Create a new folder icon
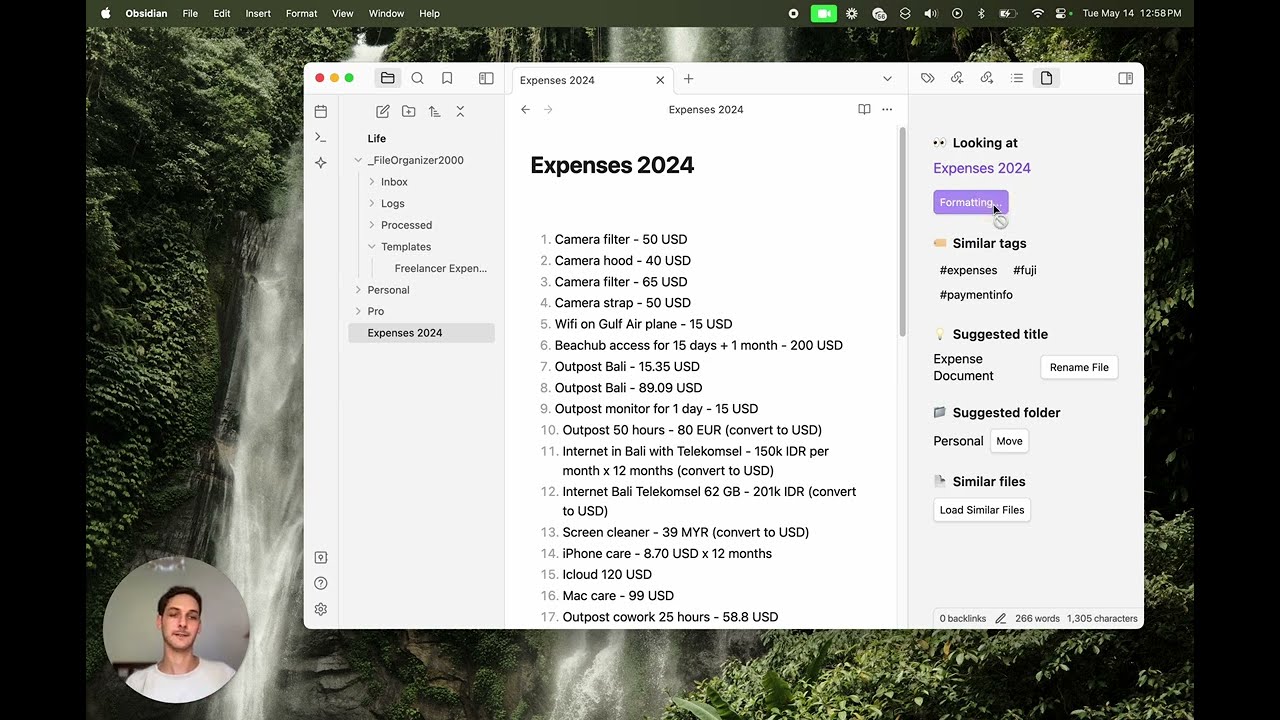Screen dimensions: 1280x720 pyautogui.click(x=408, y=111)
